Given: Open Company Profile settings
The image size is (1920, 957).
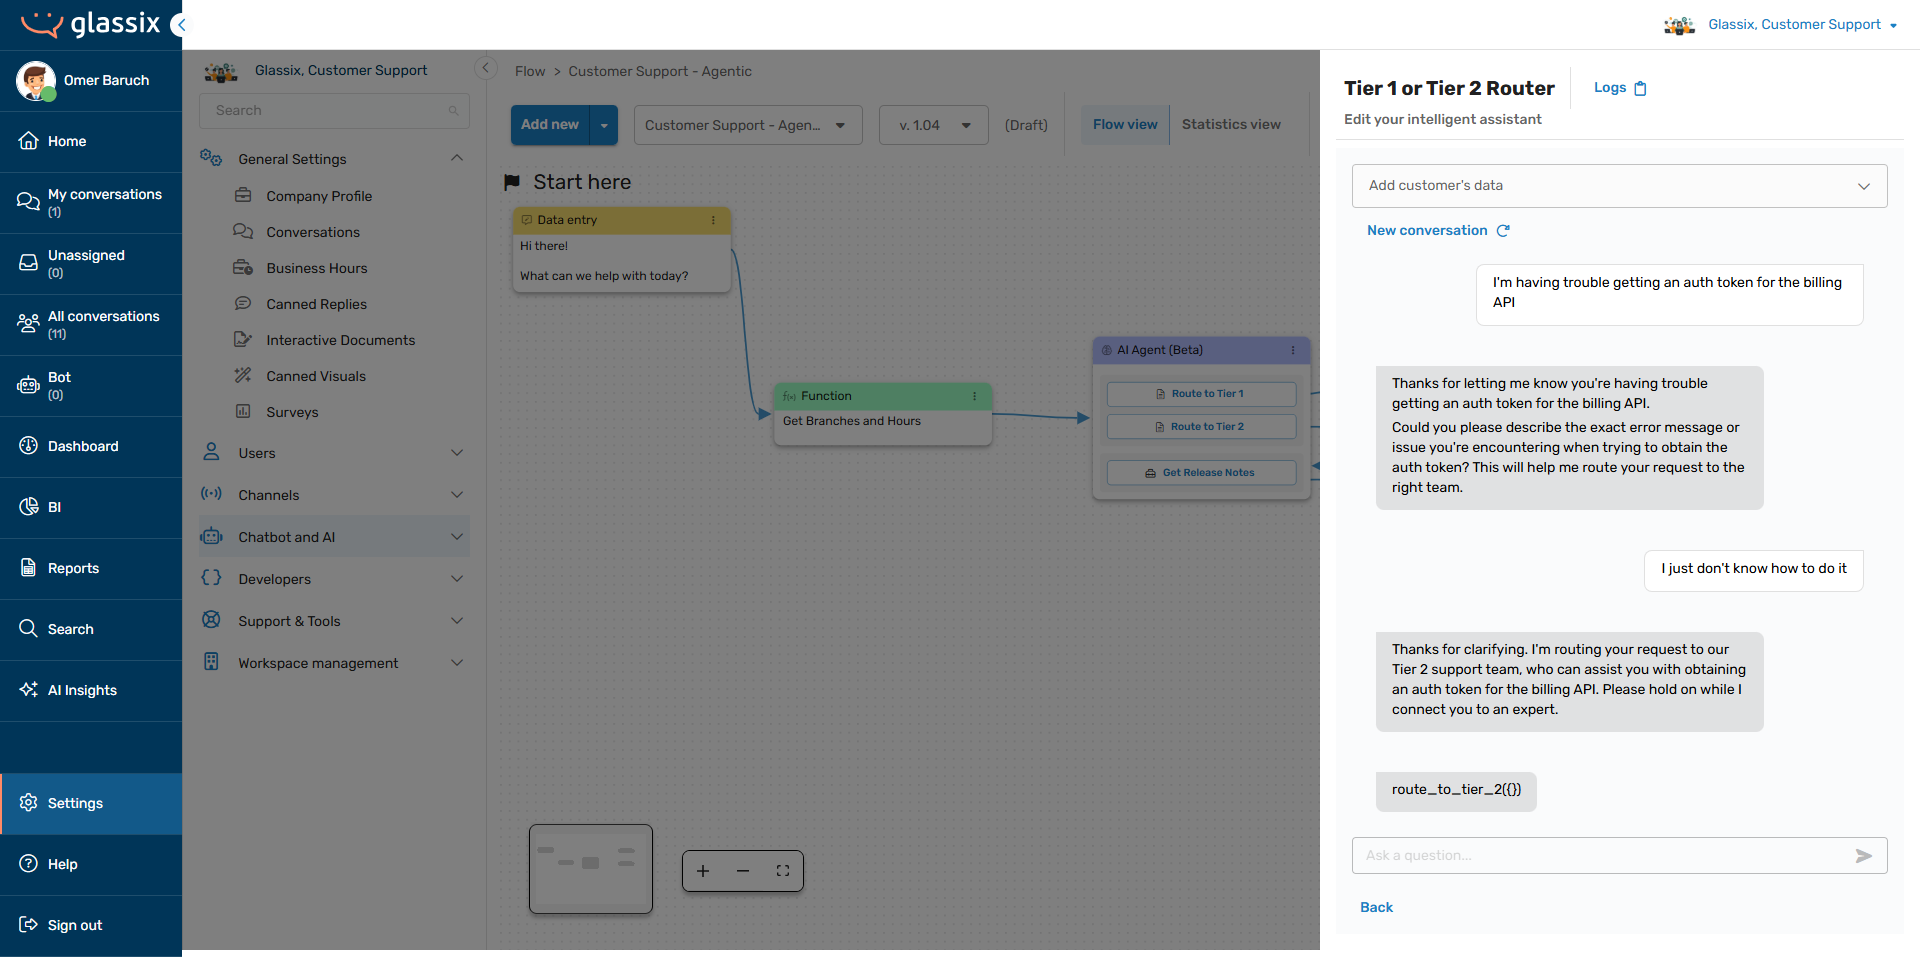Looking at the screenshot, I should (x=319, y=196).
